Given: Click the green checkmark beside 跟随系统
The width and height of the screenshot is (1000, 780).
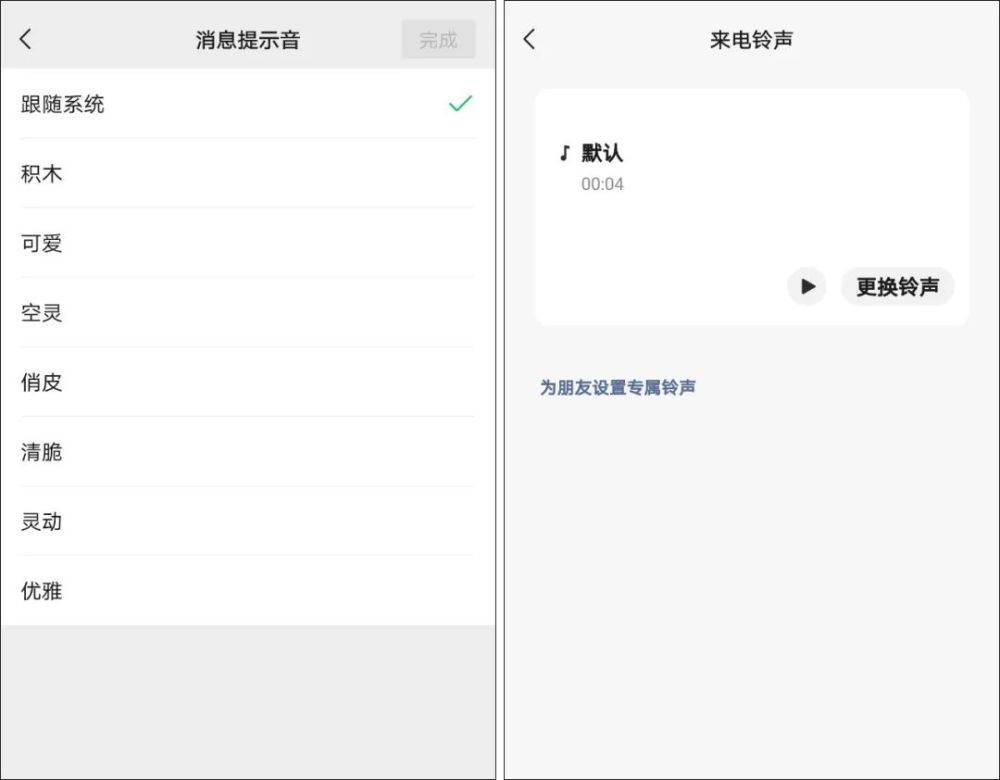Looking at the screenshot, I should click(460, 103).
